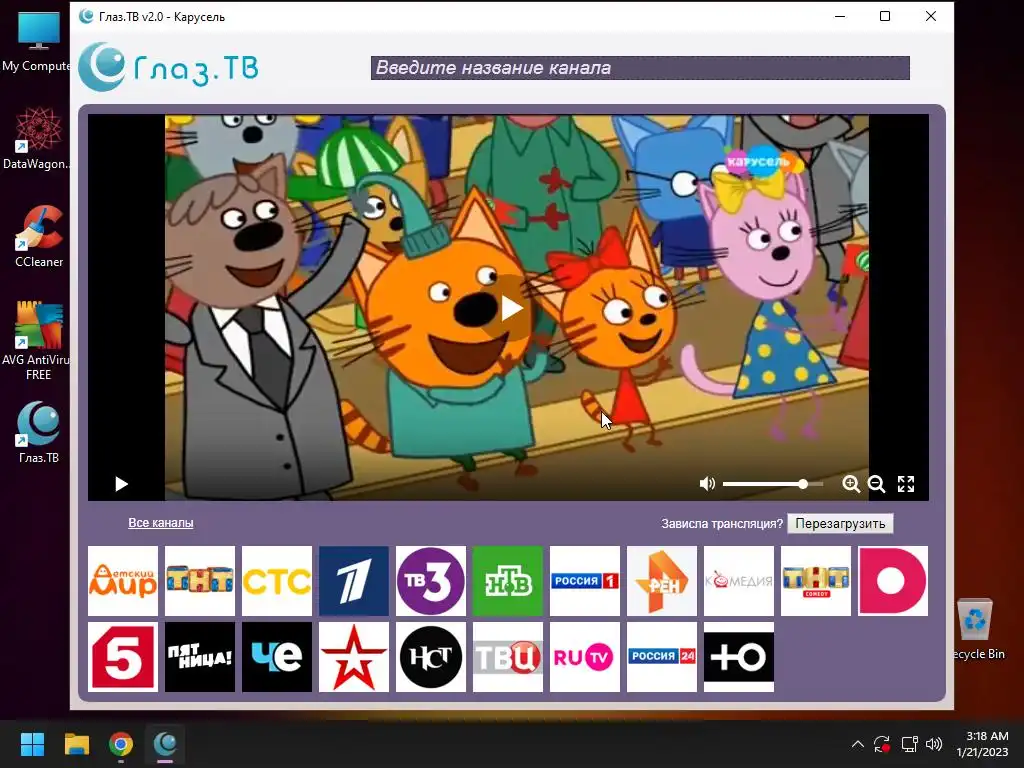Viewport: 1024px width, 768px height.
Task: Select the AVG AntiVirus FREE desktop icon
Action: (x=38, y=341)
